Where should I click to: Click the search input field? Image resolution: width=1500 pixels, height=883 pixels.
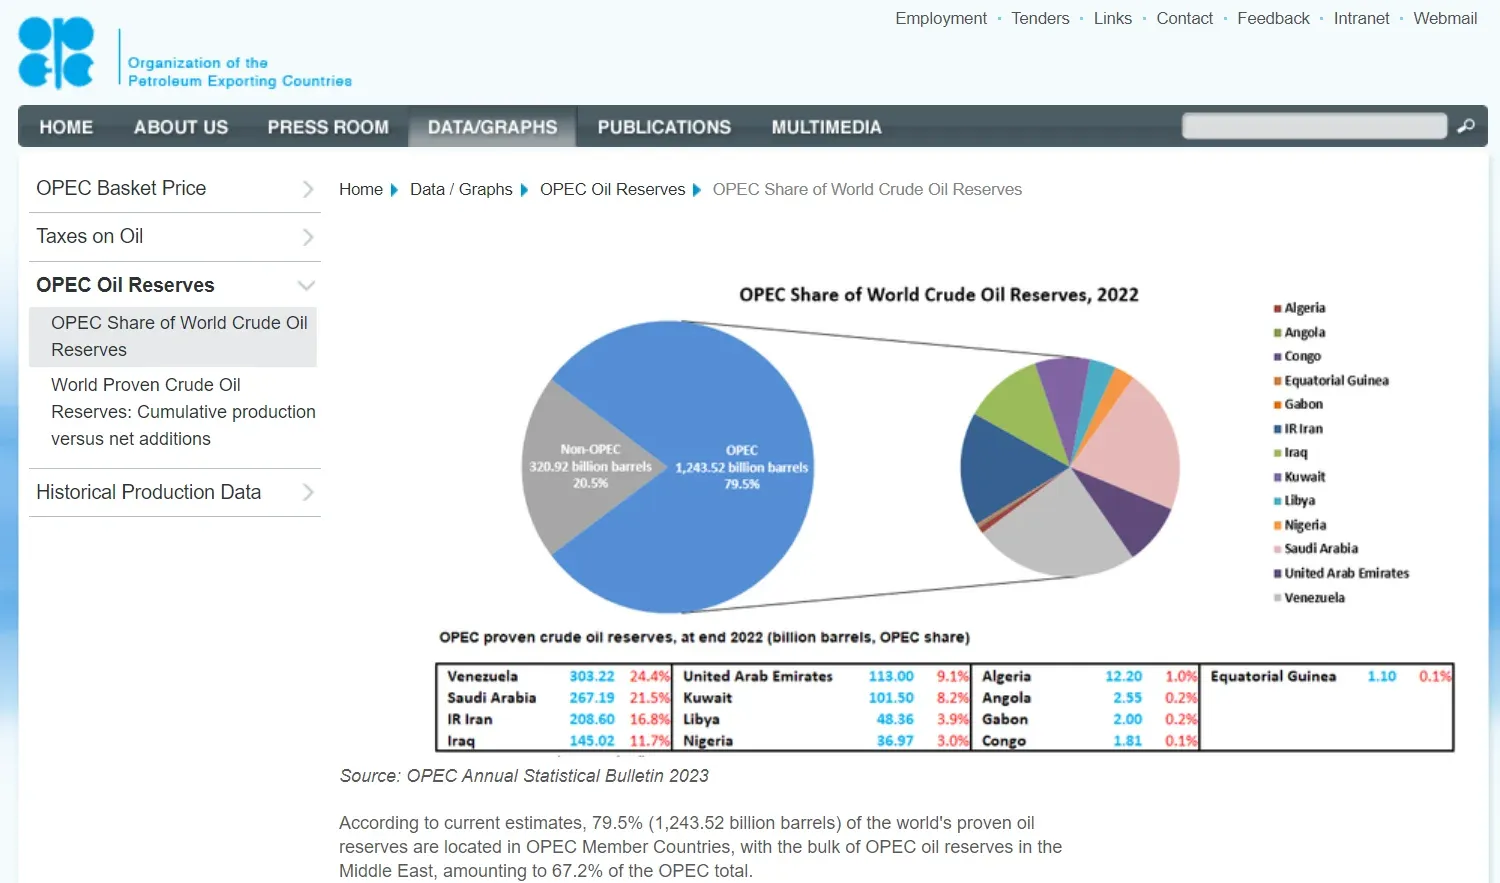click(x=1314, y=126)
